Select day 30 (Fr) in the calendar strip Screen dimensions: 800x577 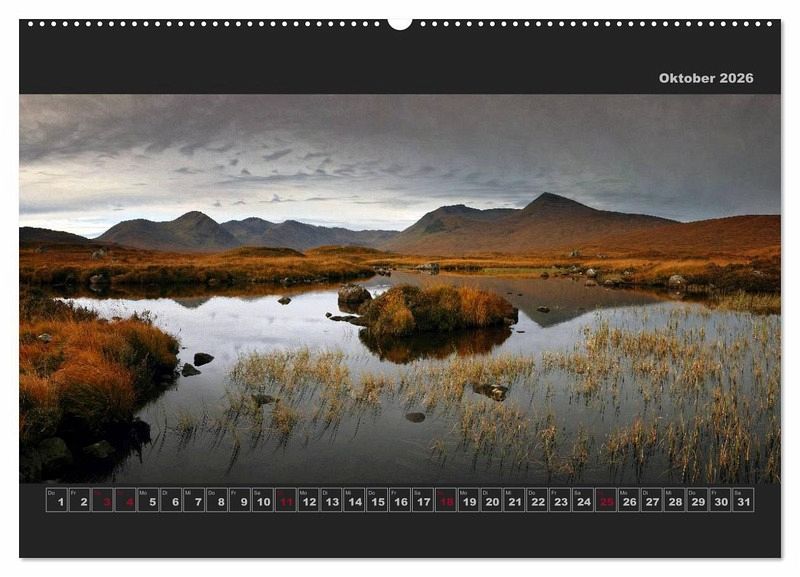(x=721, y=500)
